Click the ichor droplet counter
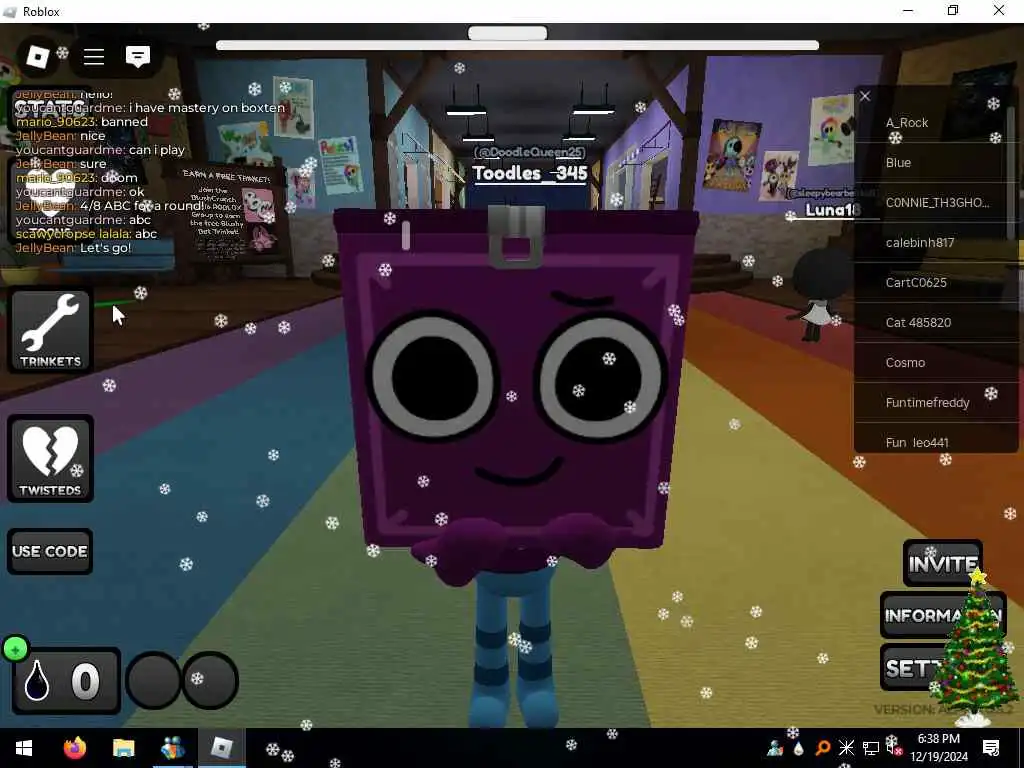The height and width of the screenshot is (768, 1024). 66,681
